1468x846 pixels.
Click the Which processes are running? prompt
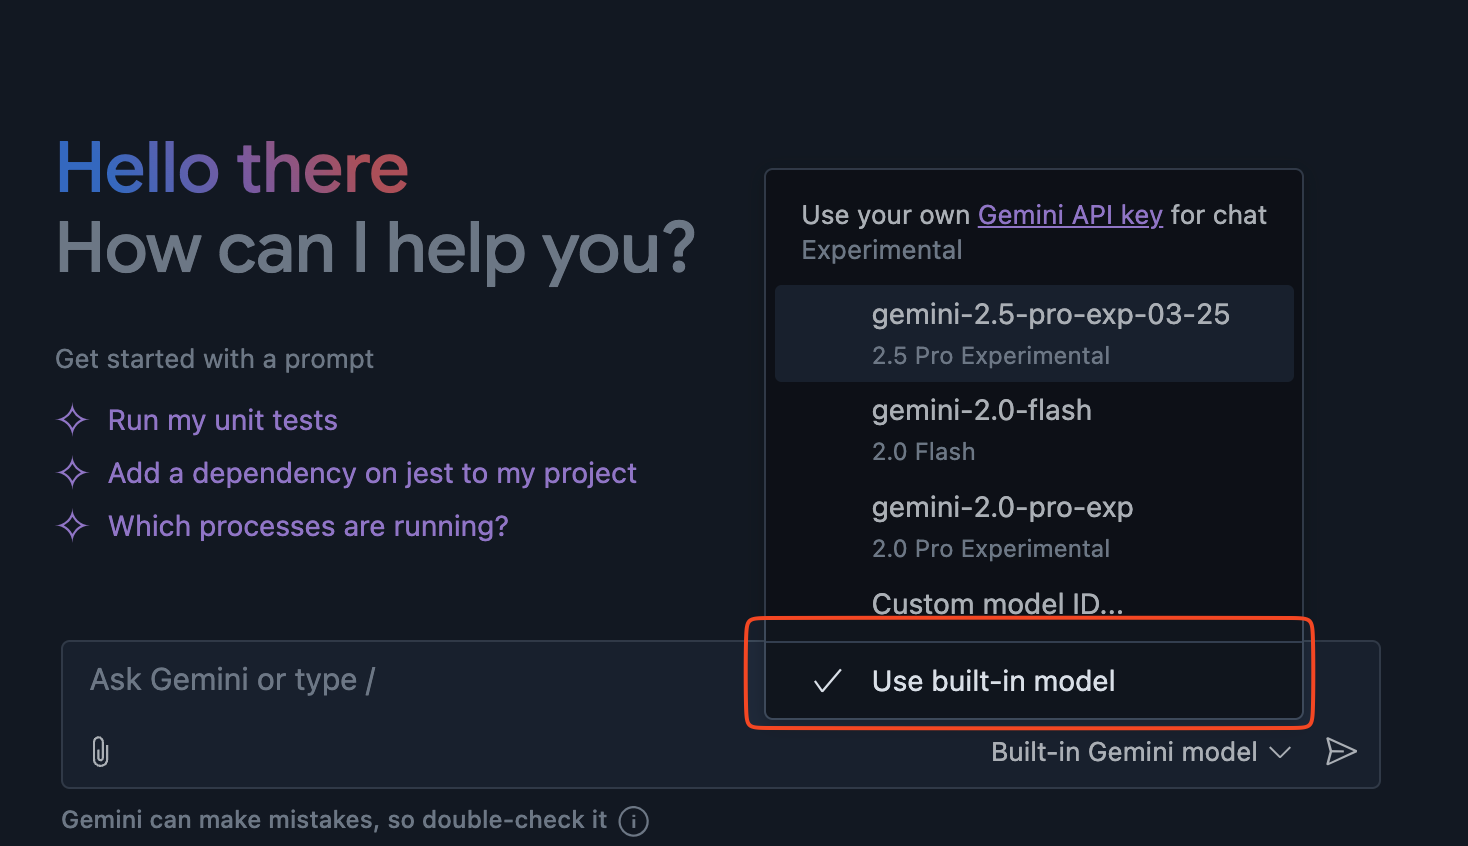click(x=308, y=526)
